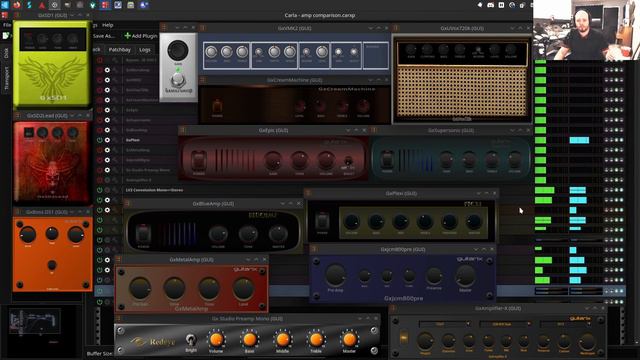Enable the GxPlexi plugin in rack list
The height and width of the screenshot is (360, 640).
pyautogui.click(x=100, y=140)
